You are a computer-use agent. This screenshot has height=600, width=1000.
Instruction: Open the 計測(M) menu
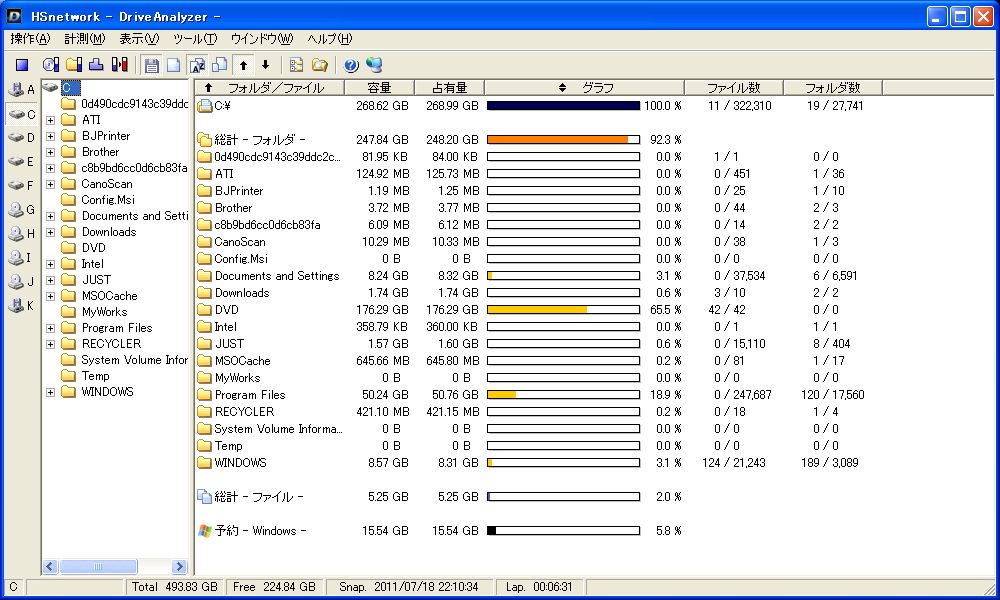click(85, 39)
